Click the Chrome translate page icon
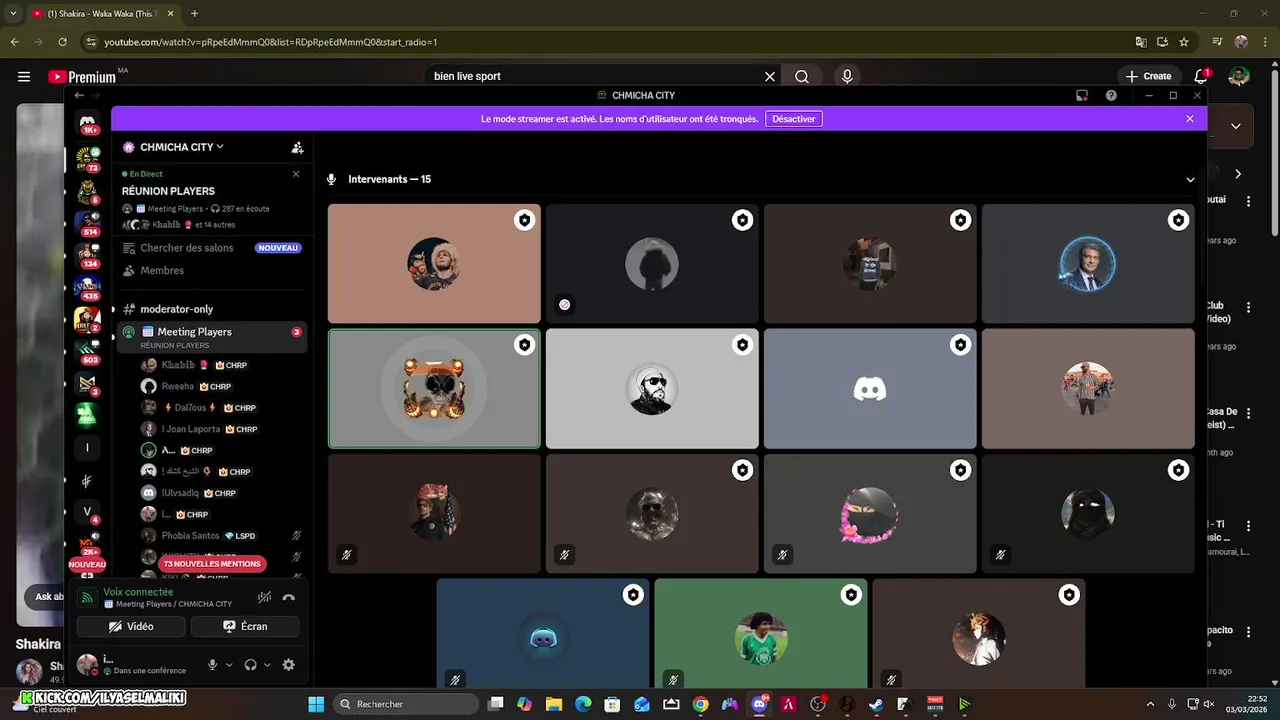 point(1141,42)
